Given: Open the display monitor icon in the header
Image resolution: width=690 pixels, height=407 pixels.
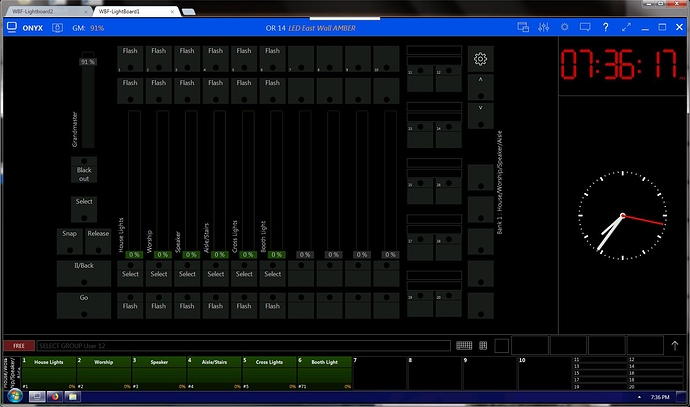Looking at the screenshot, I should coord(585,27).
